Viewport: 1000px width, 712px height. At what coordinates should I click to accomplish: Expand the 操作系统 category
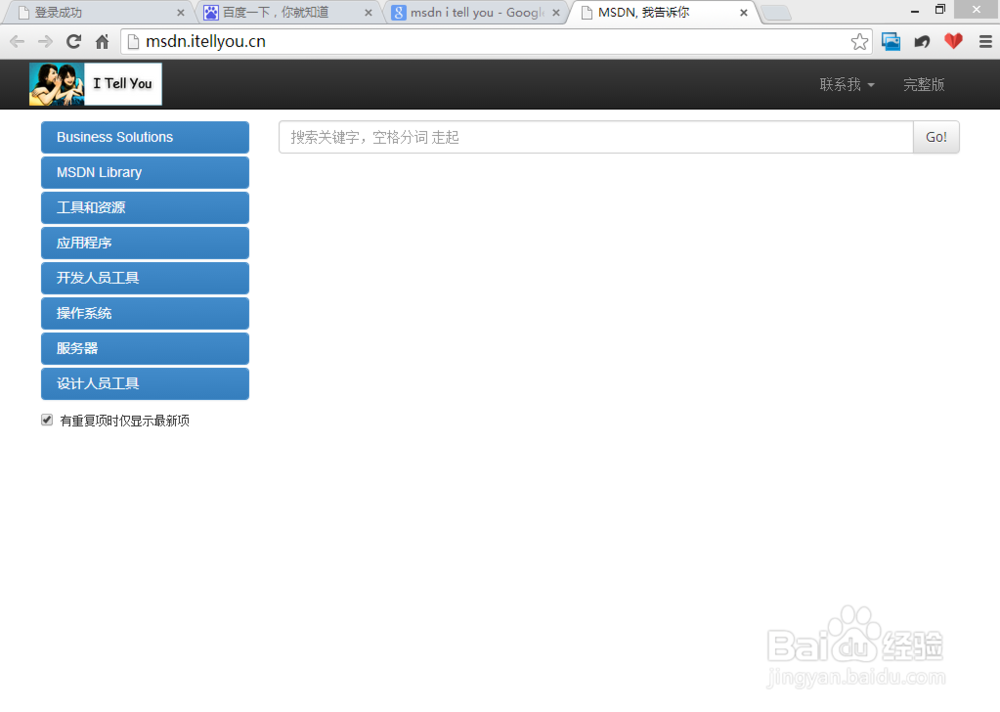coord(145,313)
